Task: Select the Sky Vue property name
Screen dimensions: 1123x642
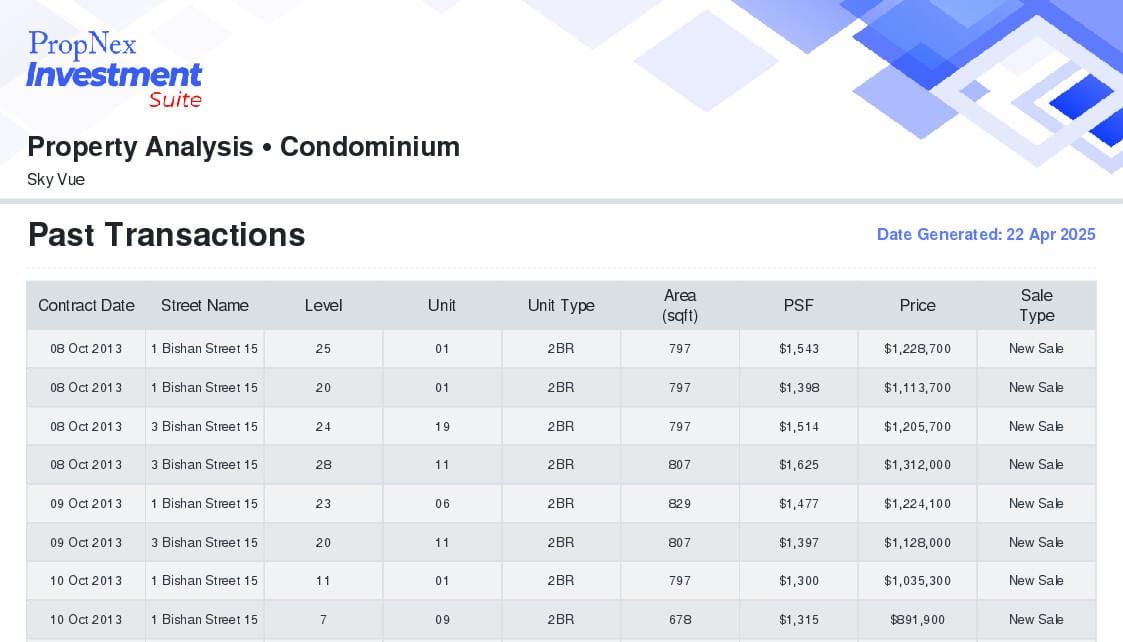Action: tap(56, 180)
